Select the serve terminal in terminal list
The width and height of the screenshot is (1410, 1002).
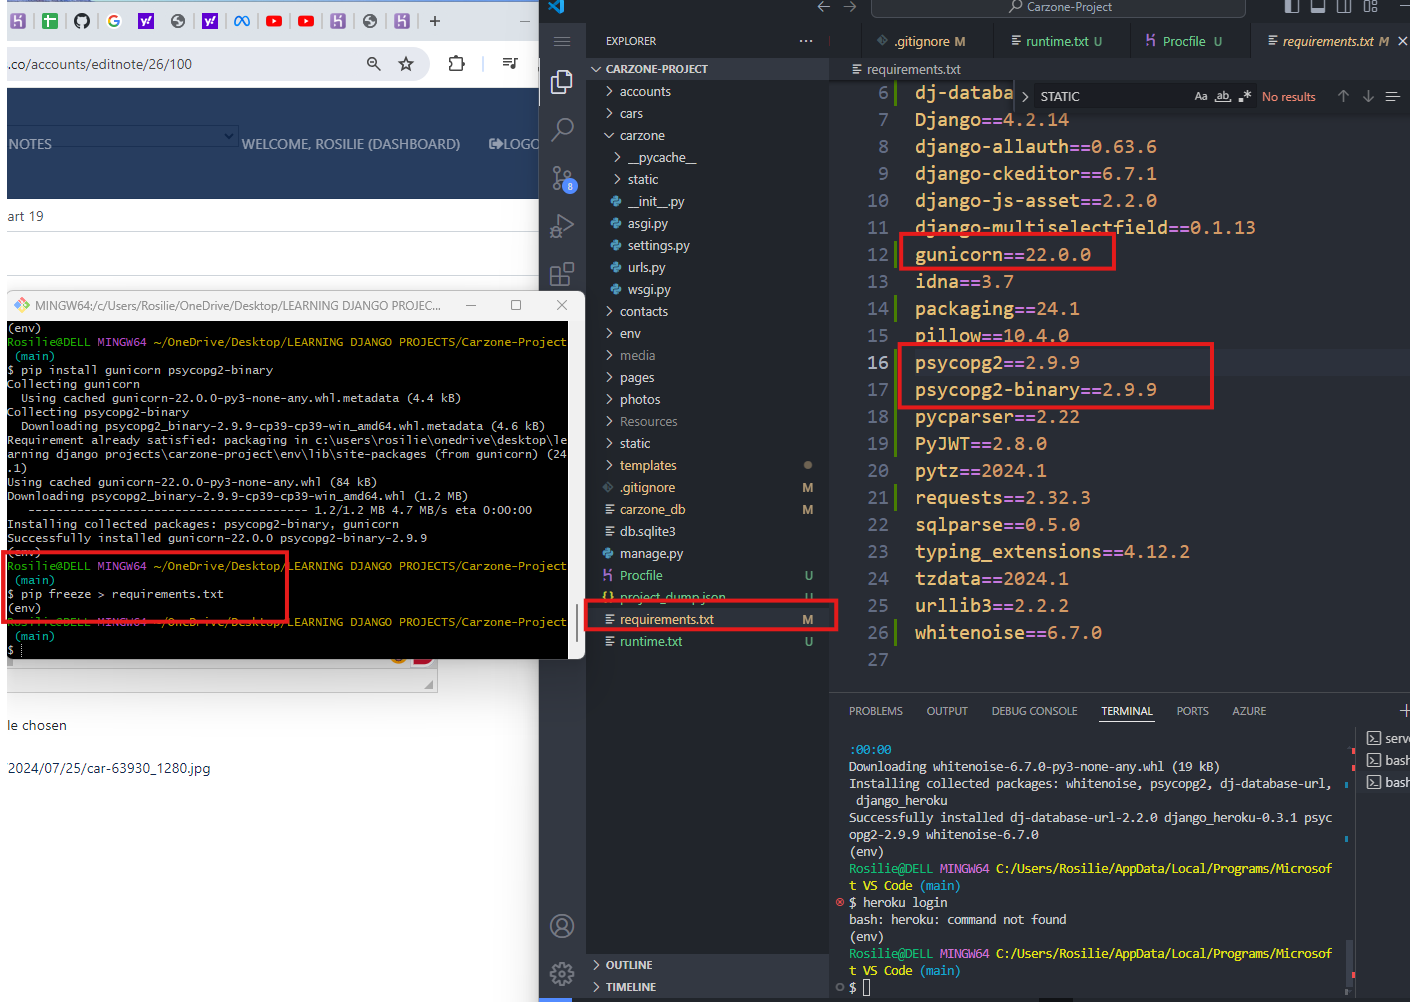pos(1387,738)
